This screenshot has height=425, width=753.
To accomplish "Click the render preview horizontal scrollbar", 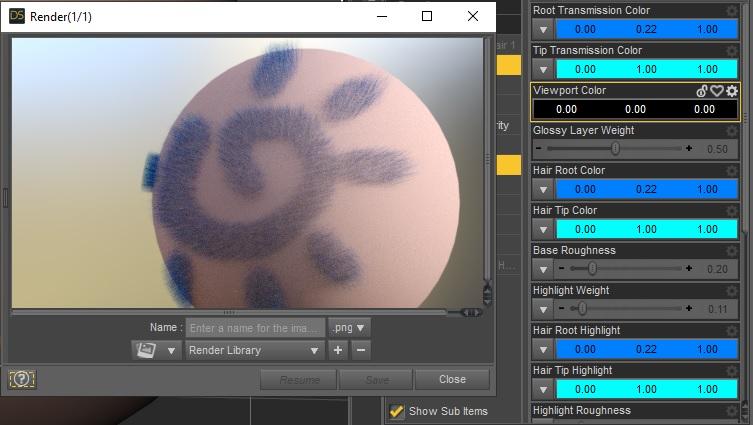I will (229, 313).
